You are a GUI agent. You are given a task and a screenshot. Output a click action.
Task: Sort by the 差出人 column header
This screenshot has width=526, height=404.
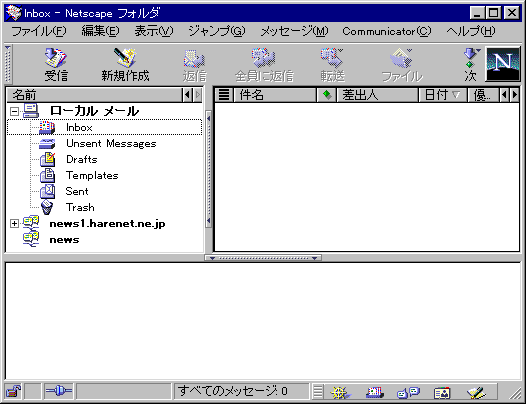click(x=377, y=95)
